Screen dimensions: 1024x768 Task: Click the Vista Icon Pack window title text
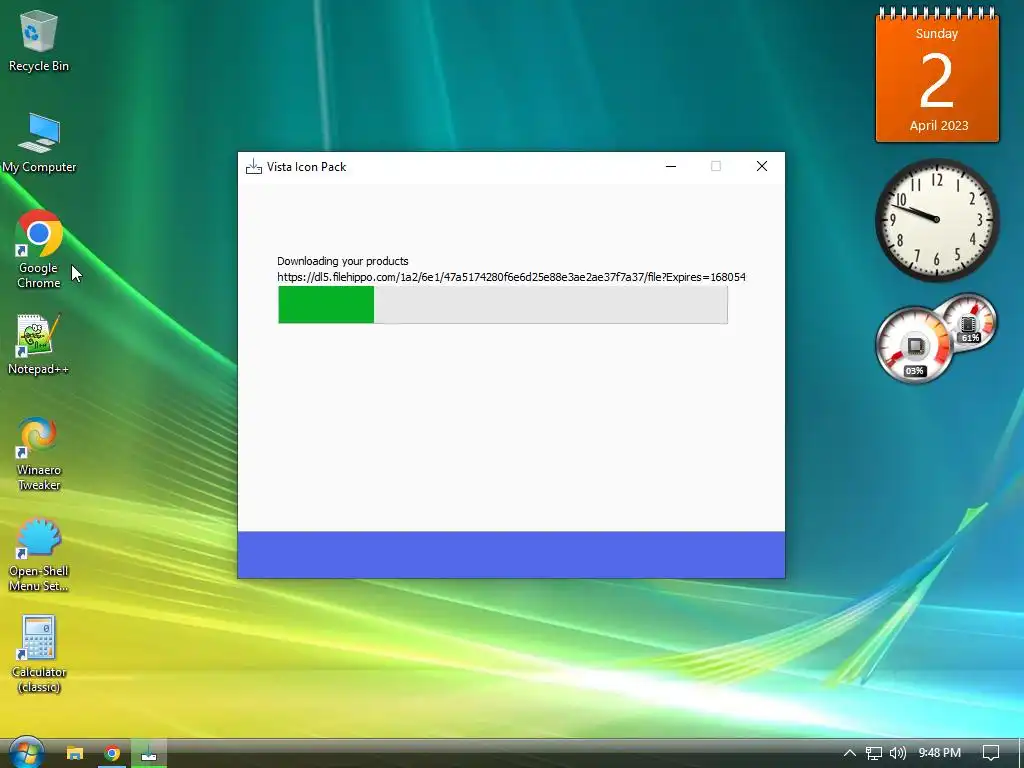(306, 167)
